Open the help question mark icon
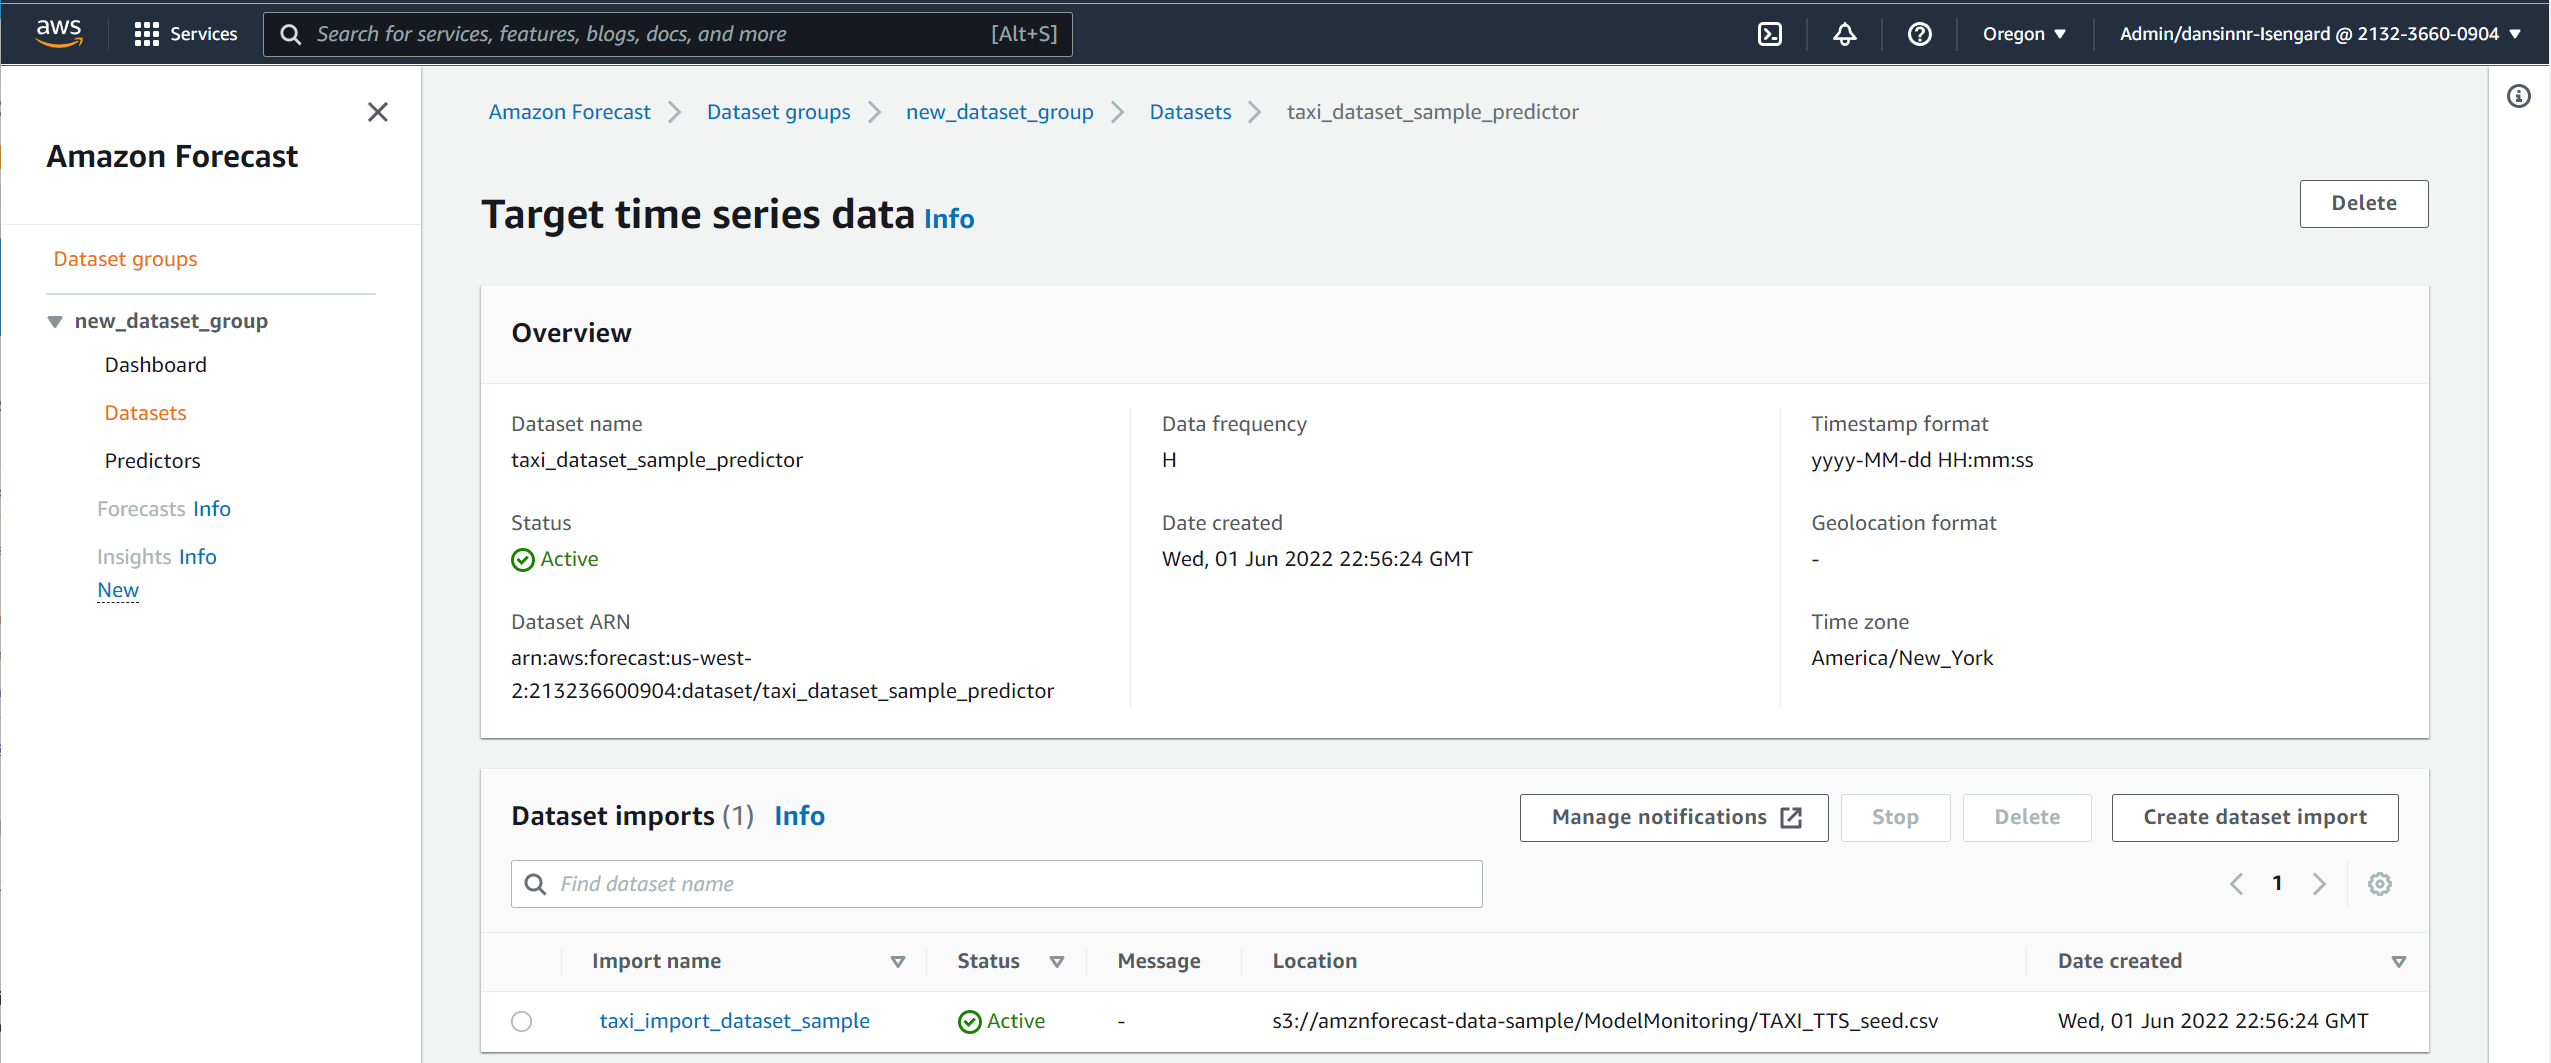The width and height of the screenshot is (2551, 1063). tap(1919, 34)
